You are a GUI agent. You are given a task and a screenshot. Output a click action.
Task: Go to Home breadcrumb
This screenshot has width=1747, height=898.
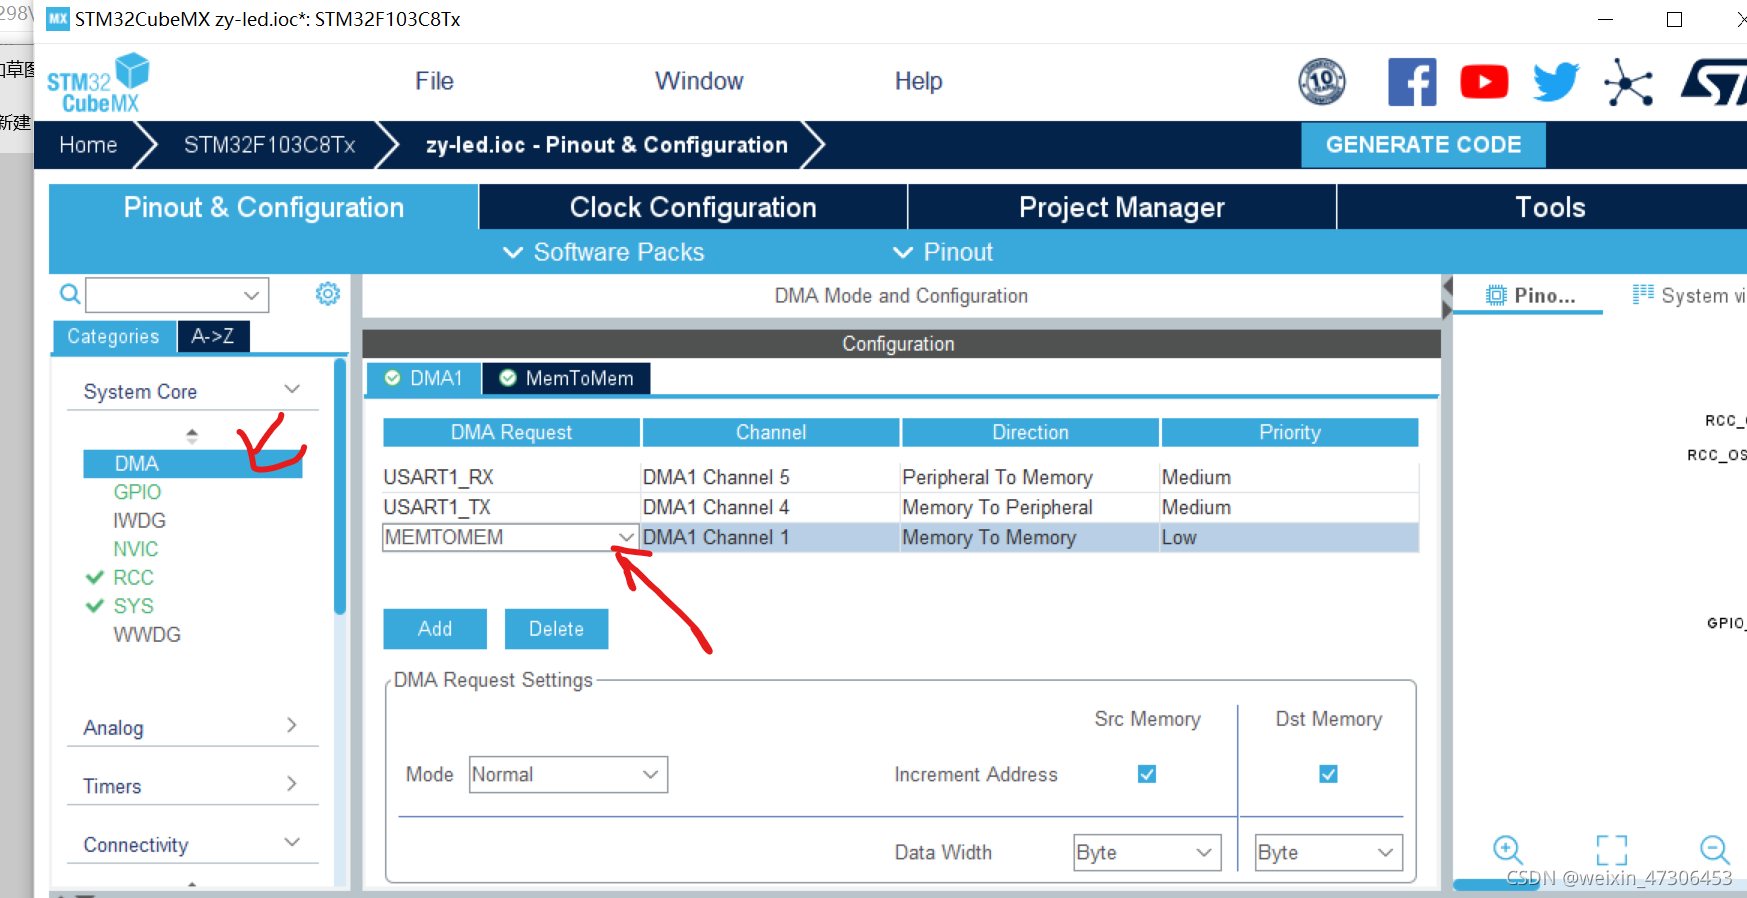pos(88,145)
